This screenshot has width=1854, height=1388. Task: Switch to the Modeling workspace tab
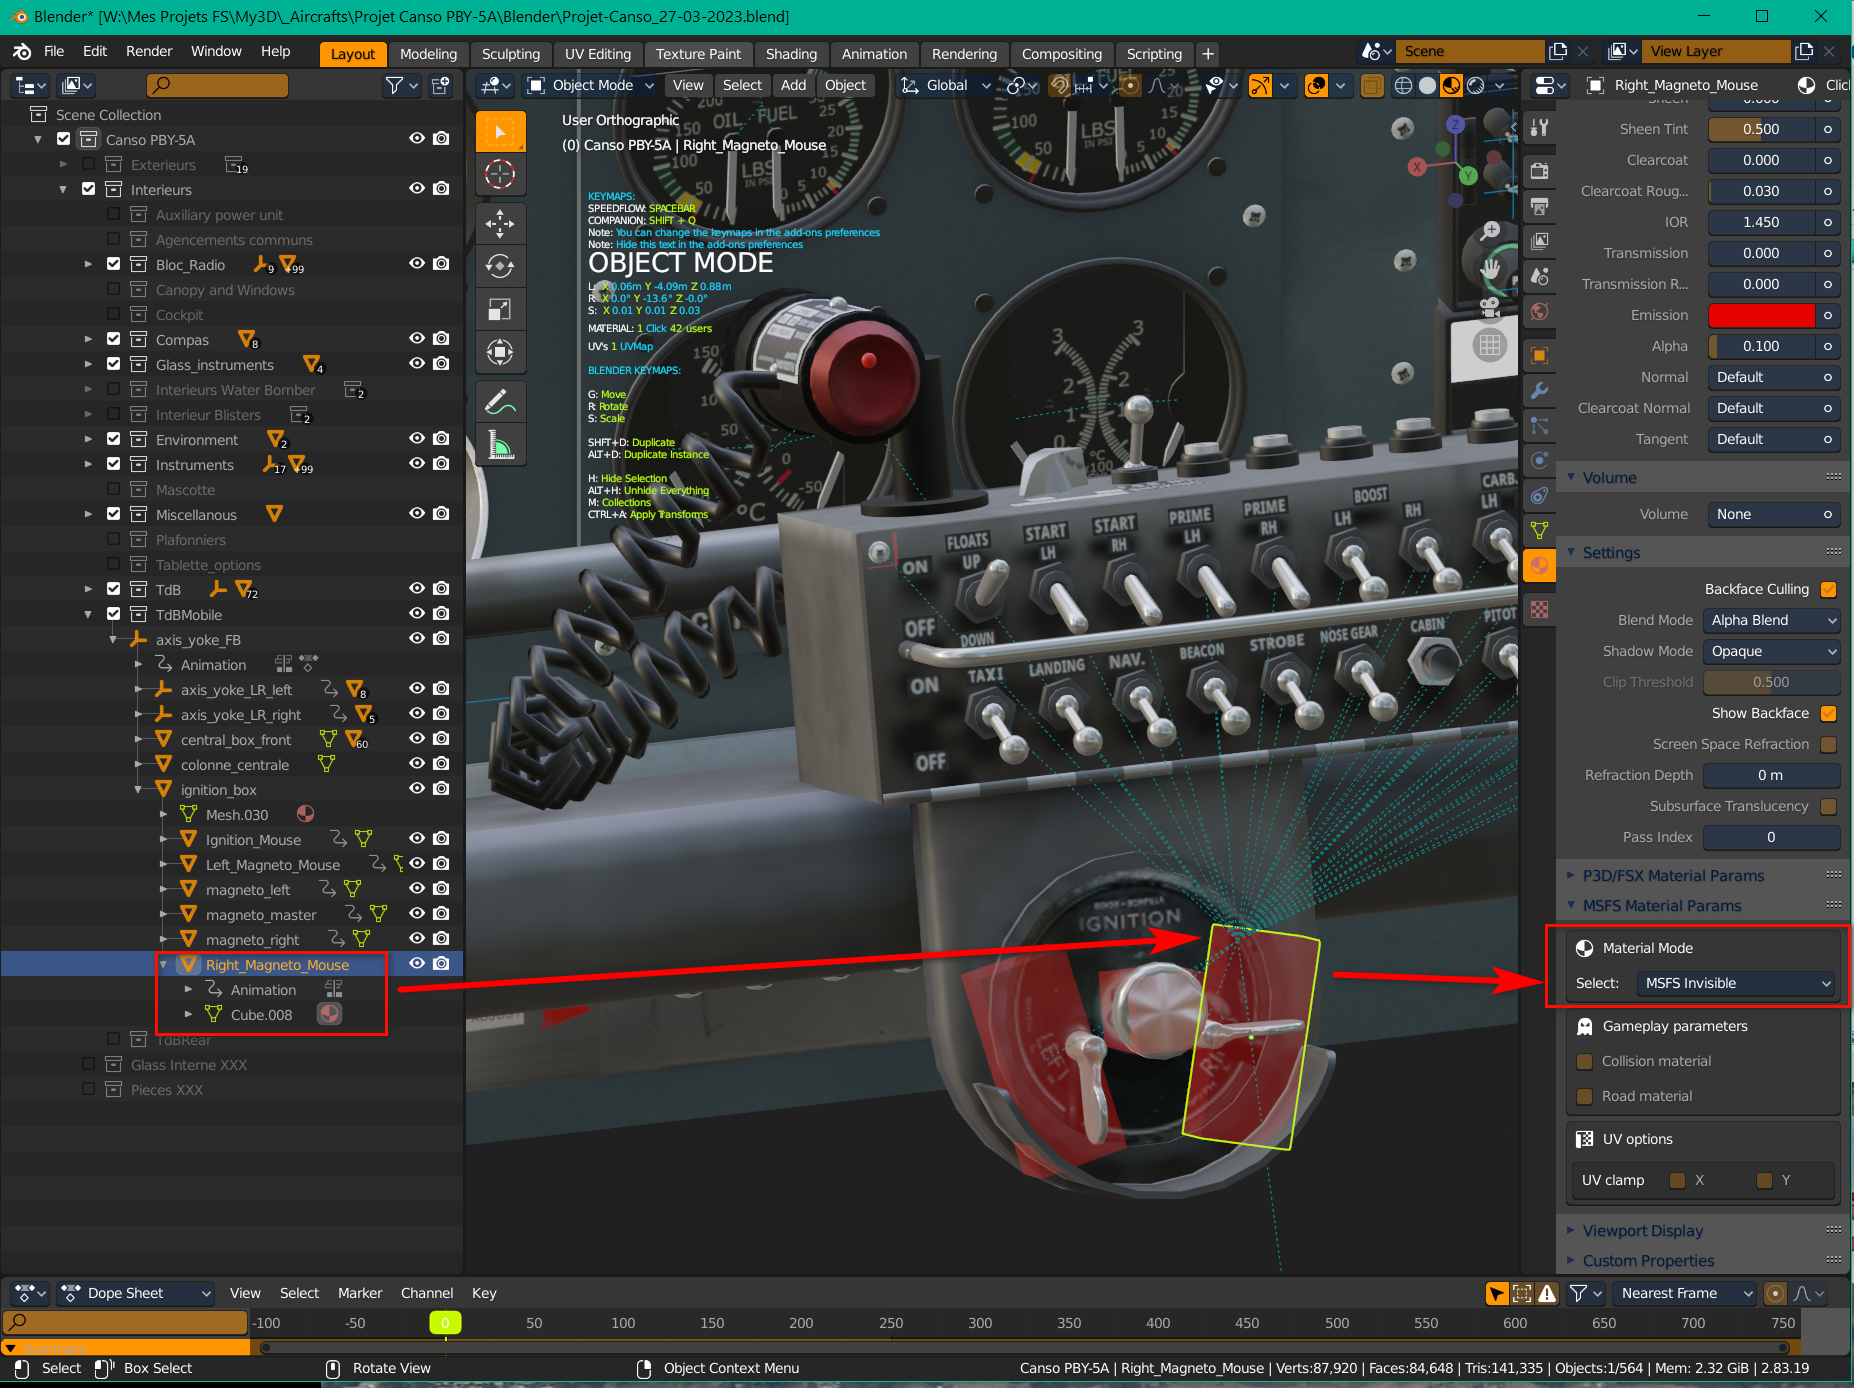[428, 54]
